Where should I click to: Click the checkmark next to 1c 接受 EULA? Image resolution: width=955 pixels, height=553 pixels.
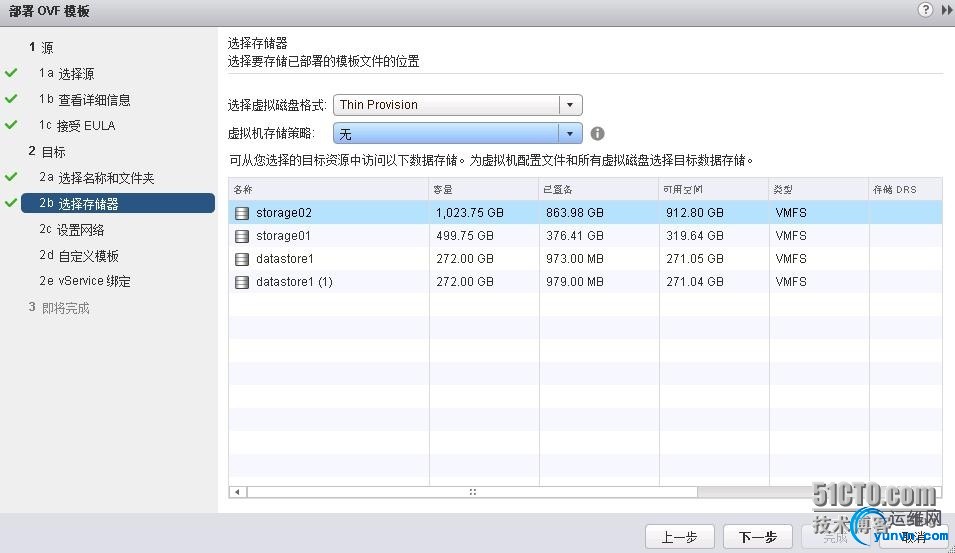coord(11,125)
